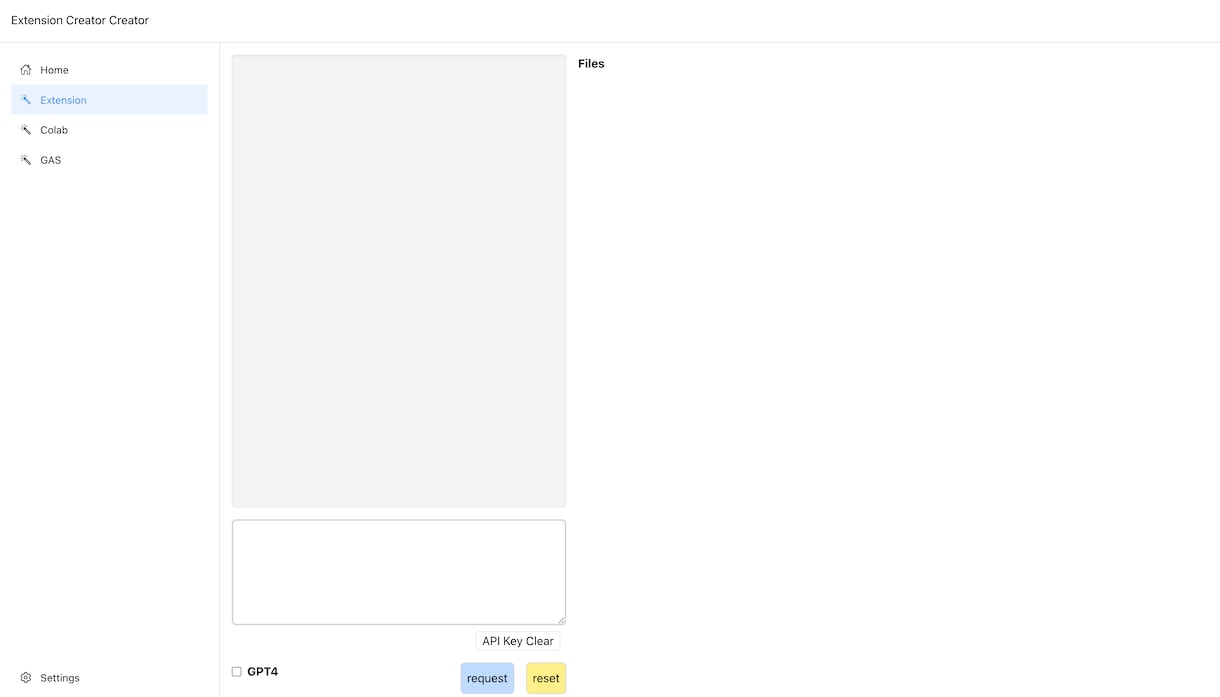This screenshot has width=1220, height=697.
Task: Click the Home house icon in sidebar
Action: coord(26,70)
